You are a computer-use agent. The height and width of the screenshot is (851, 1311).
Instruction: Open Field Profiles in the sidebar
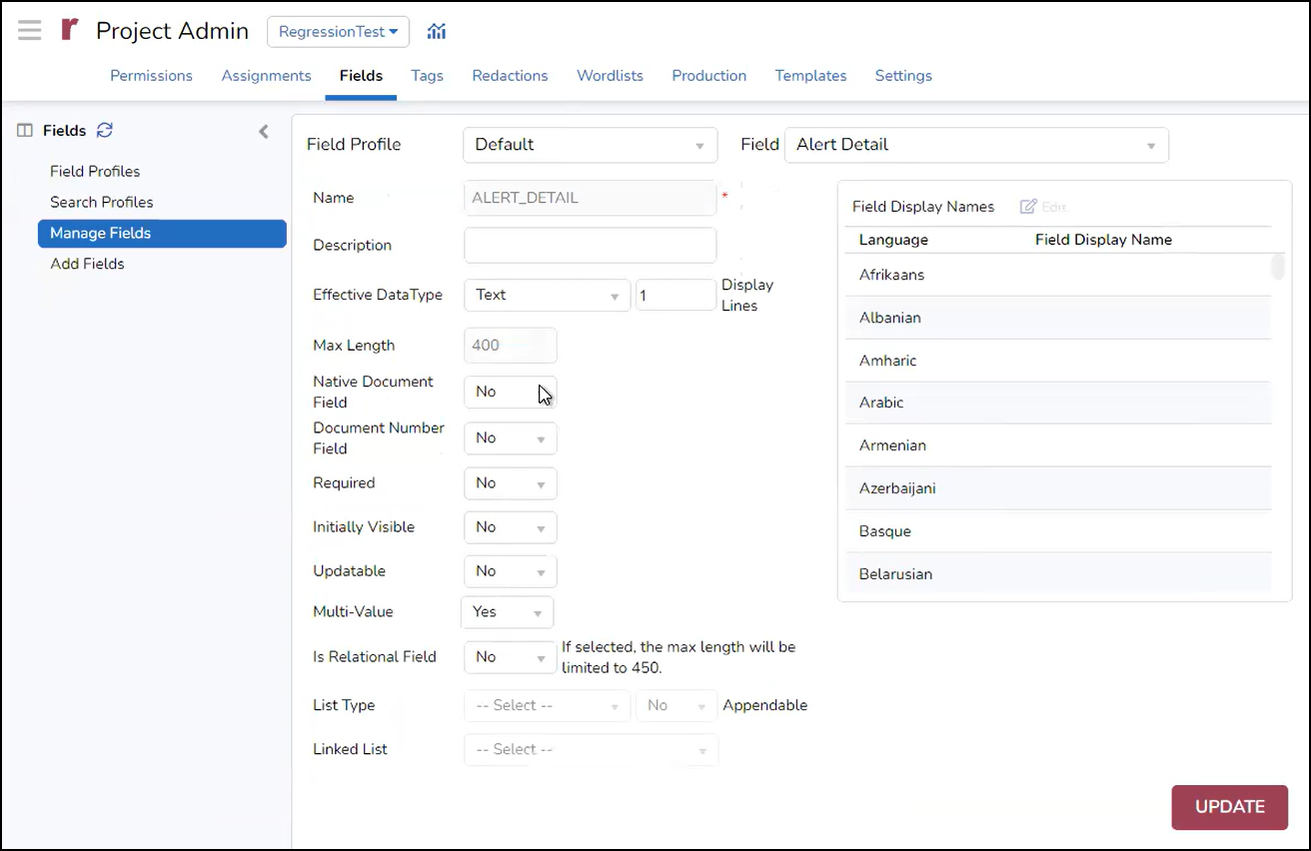pos(95,171)
